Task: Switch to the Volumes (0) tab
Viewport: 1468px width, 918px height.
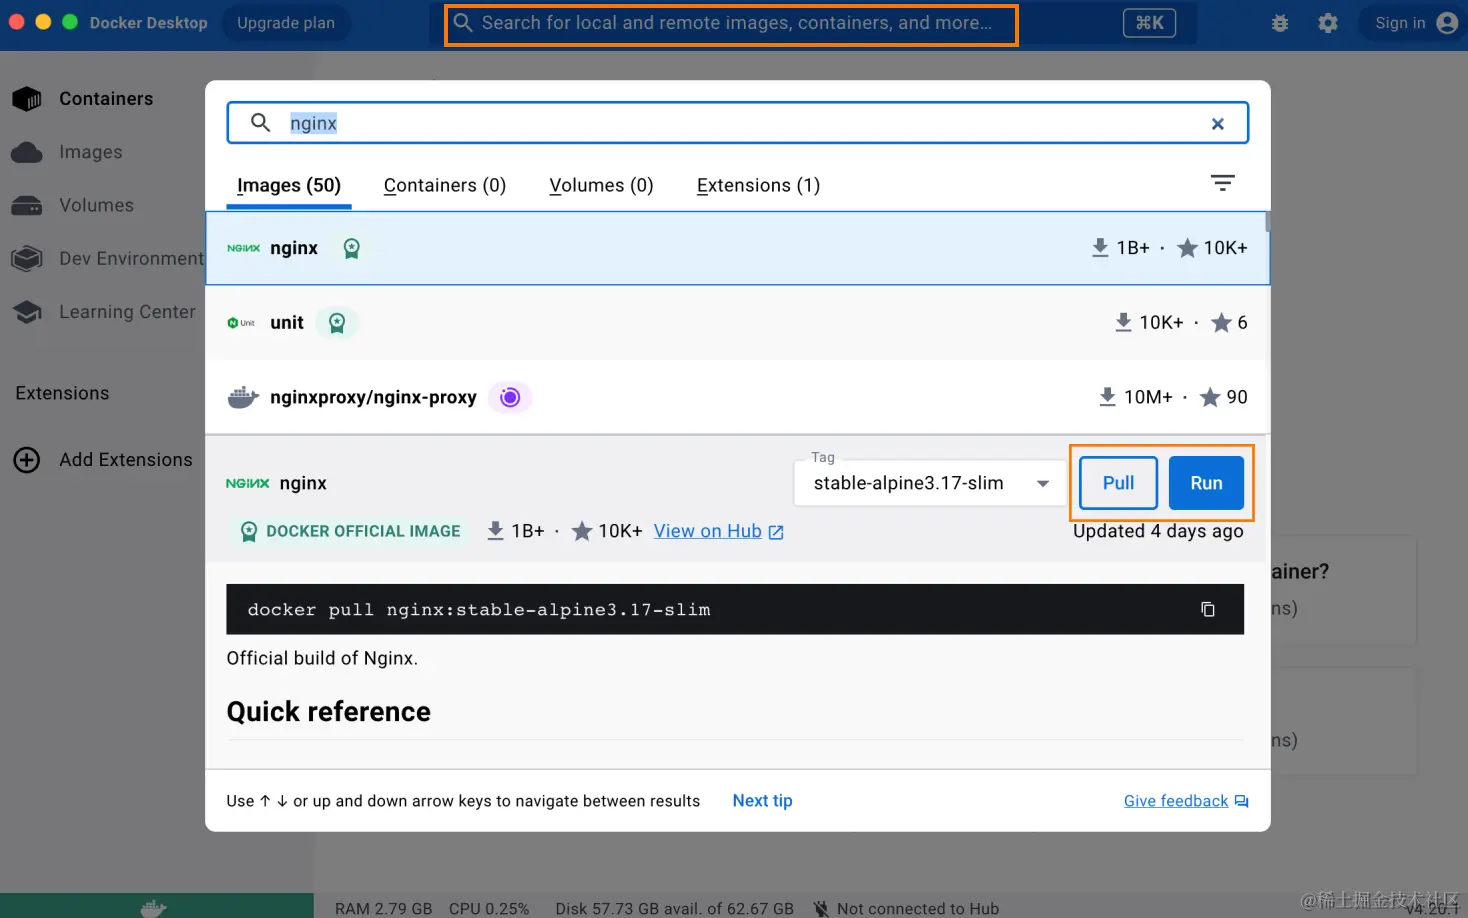Action: click(x=601, y=186)
